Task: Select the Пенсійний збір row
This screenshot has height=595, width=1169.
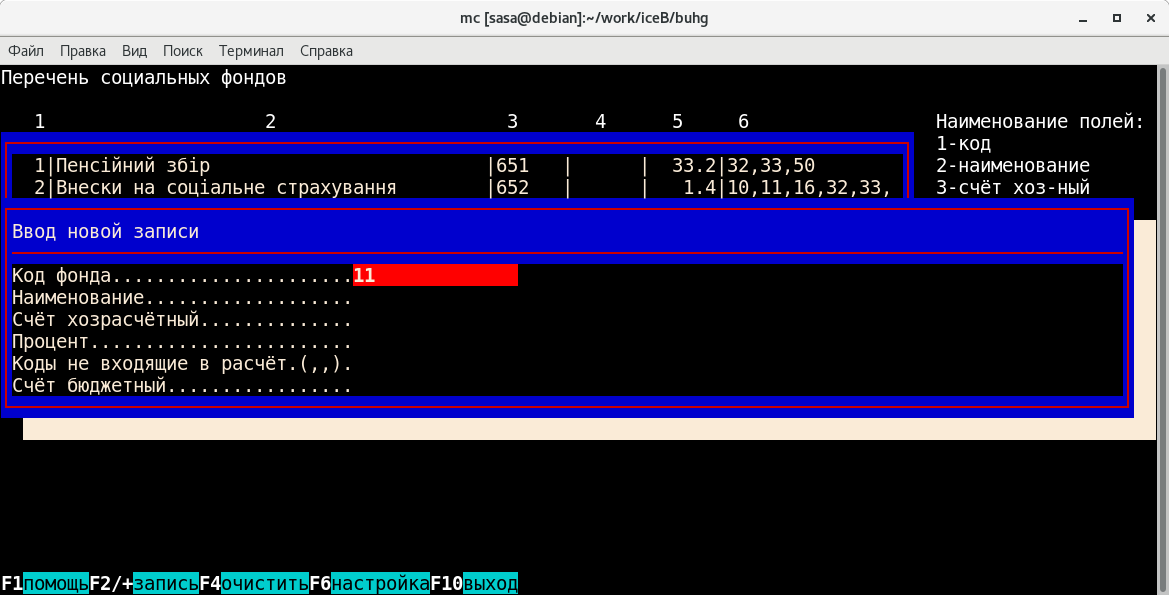Action: [x=250, y=166]
